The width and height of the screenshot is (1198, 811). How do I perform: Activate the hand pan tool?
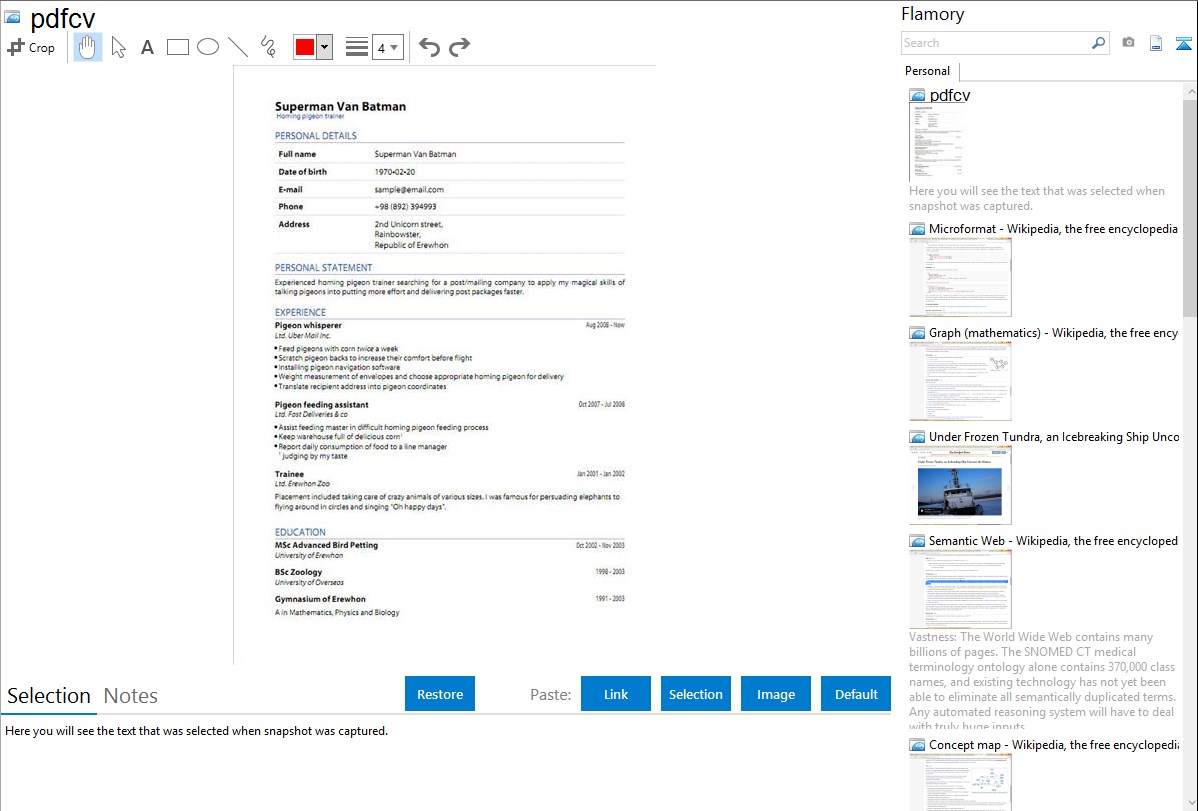click(x=88, y=47)
